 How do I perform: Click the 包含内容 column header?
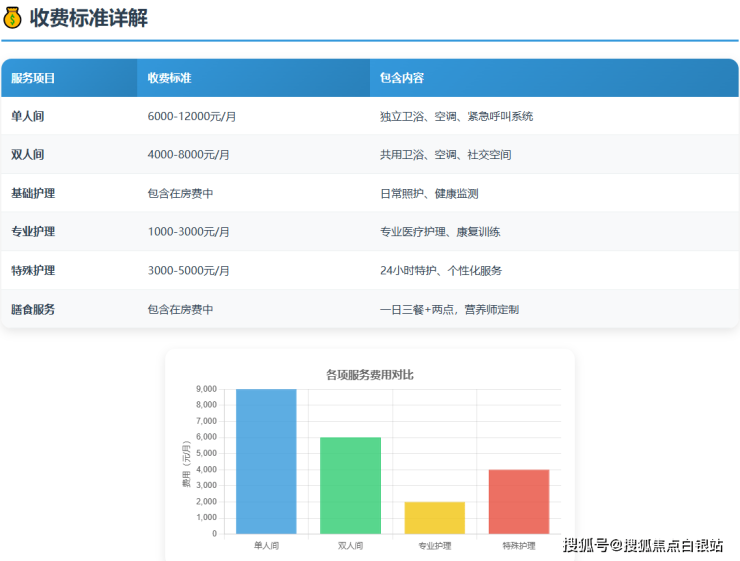pyautogui.click(x=402, y=78)
